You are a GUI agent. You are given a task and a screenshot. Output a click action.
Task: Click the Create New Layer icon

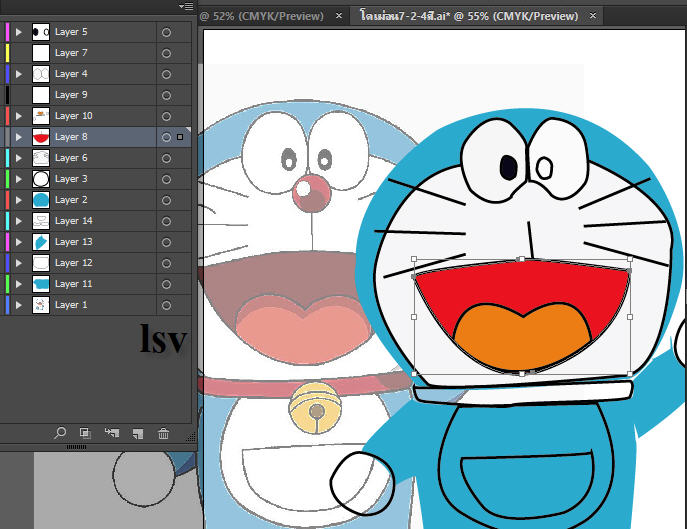click(137, 433)
